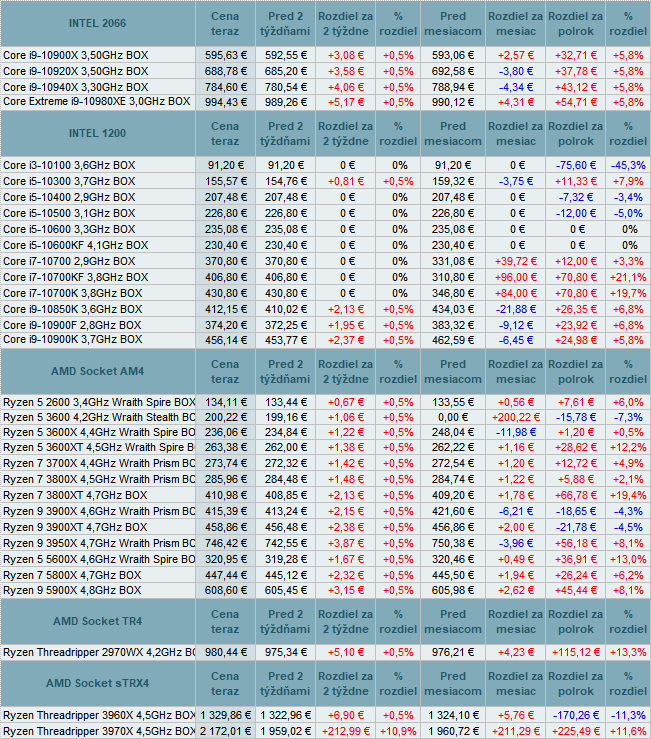
Task: Click the 91,20 € current price cell
Action: point(226,165)
